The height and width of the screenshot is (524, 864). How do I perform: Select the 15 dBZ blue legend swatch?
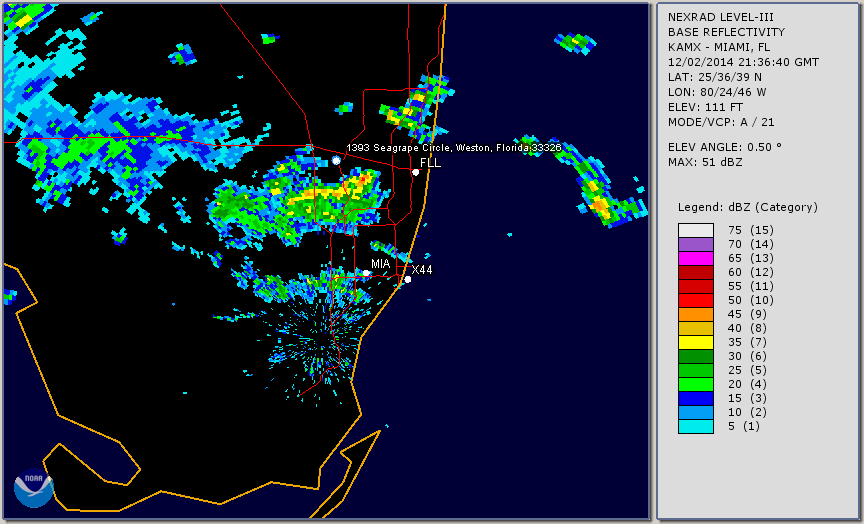696,399
